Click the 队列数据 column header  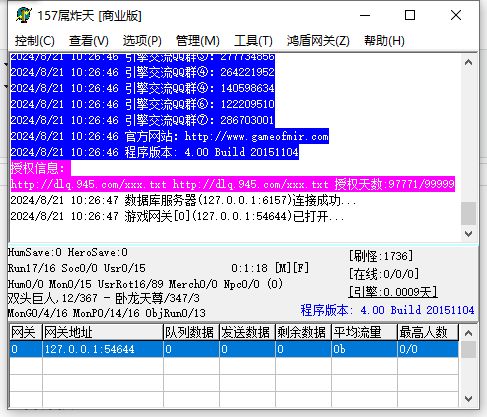click(x=191, y=332)
